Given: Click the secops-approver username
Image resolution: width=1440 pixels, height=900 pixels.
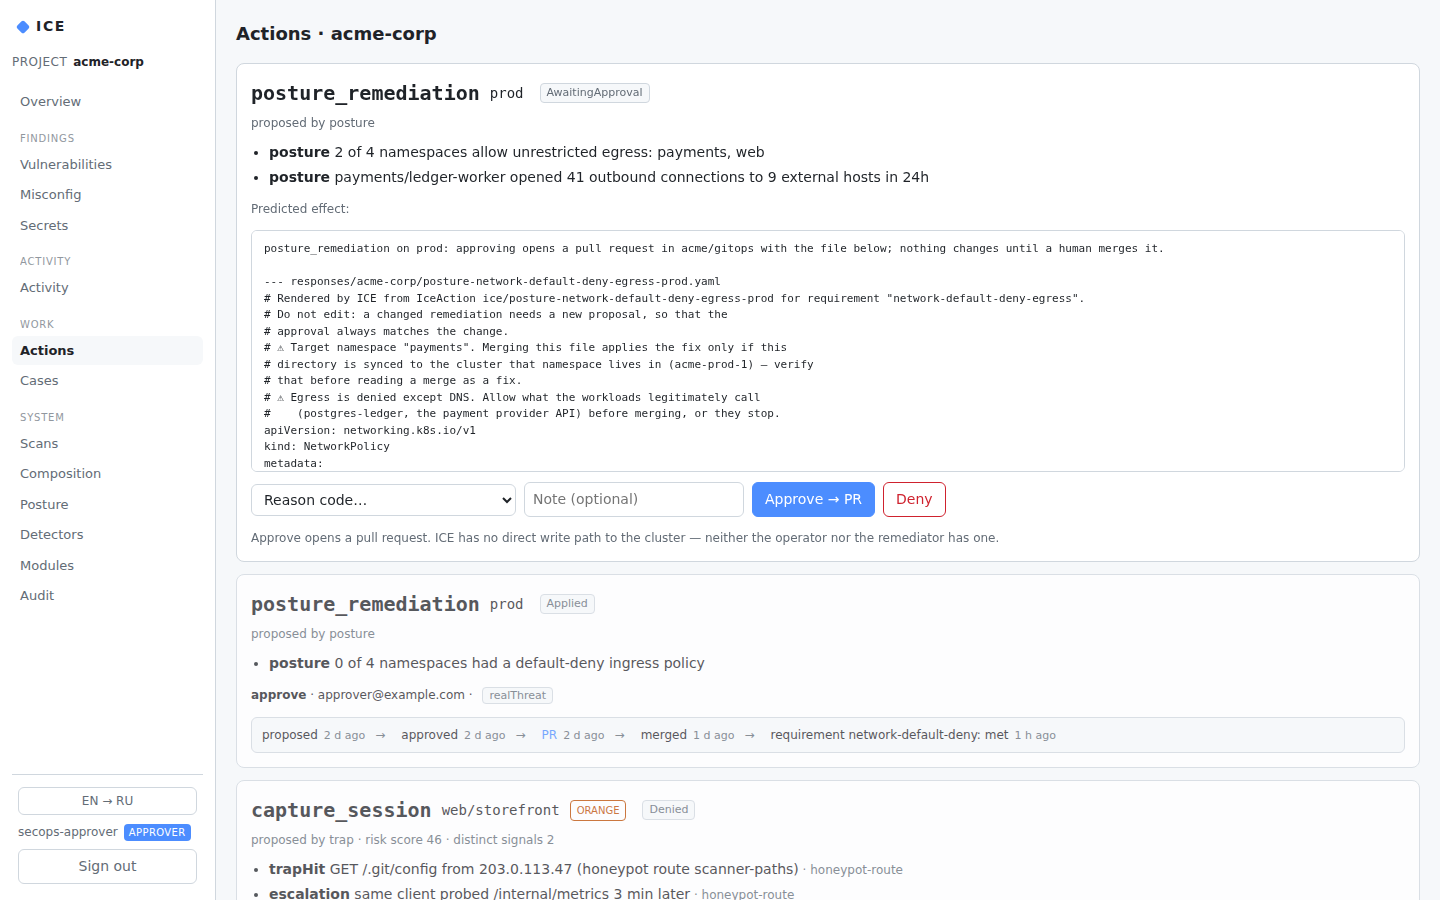Looking at the screenshot, I should 68,832.
